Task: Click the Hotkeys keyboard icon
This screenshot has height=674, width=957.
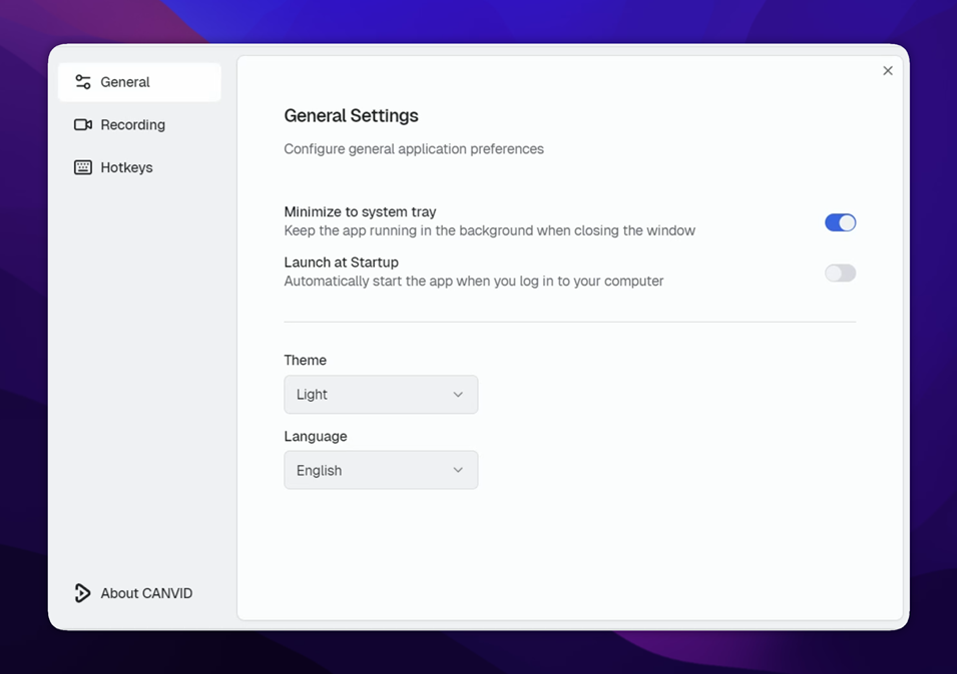Action: [x=83, y=167]
